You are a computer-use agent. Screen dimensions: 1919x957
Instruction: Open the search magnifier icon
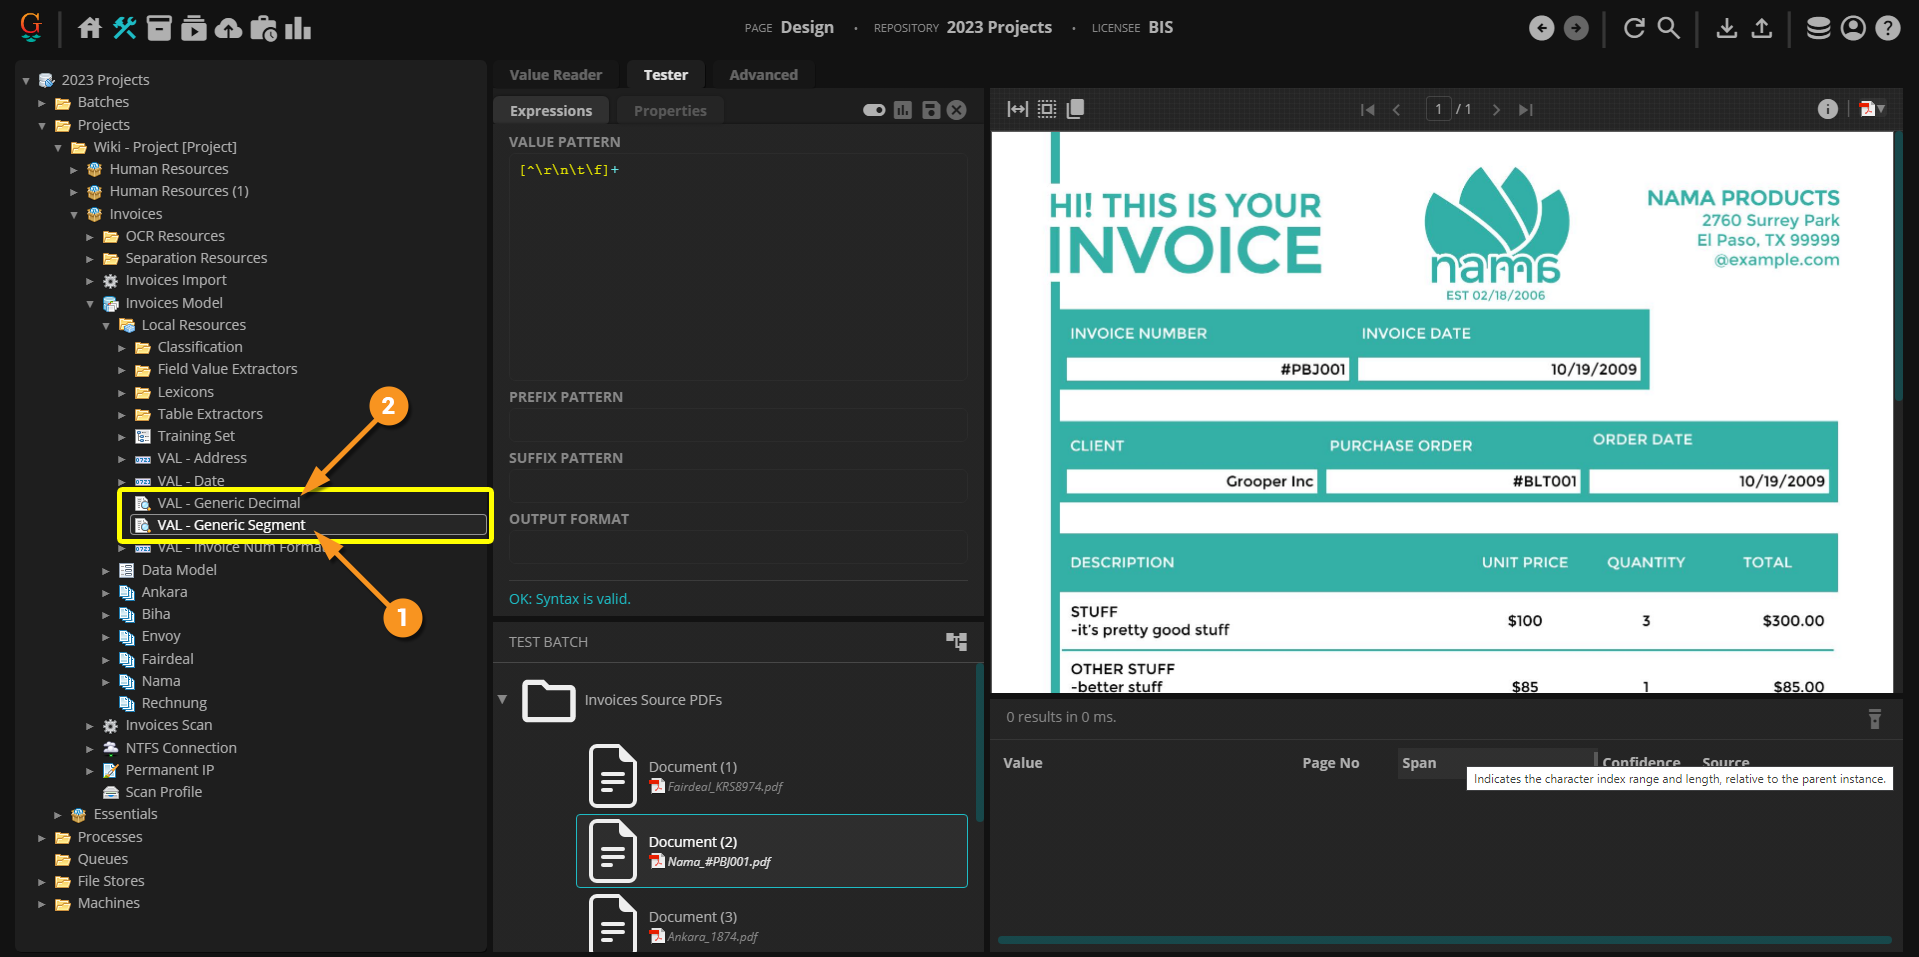[1668, 28]
